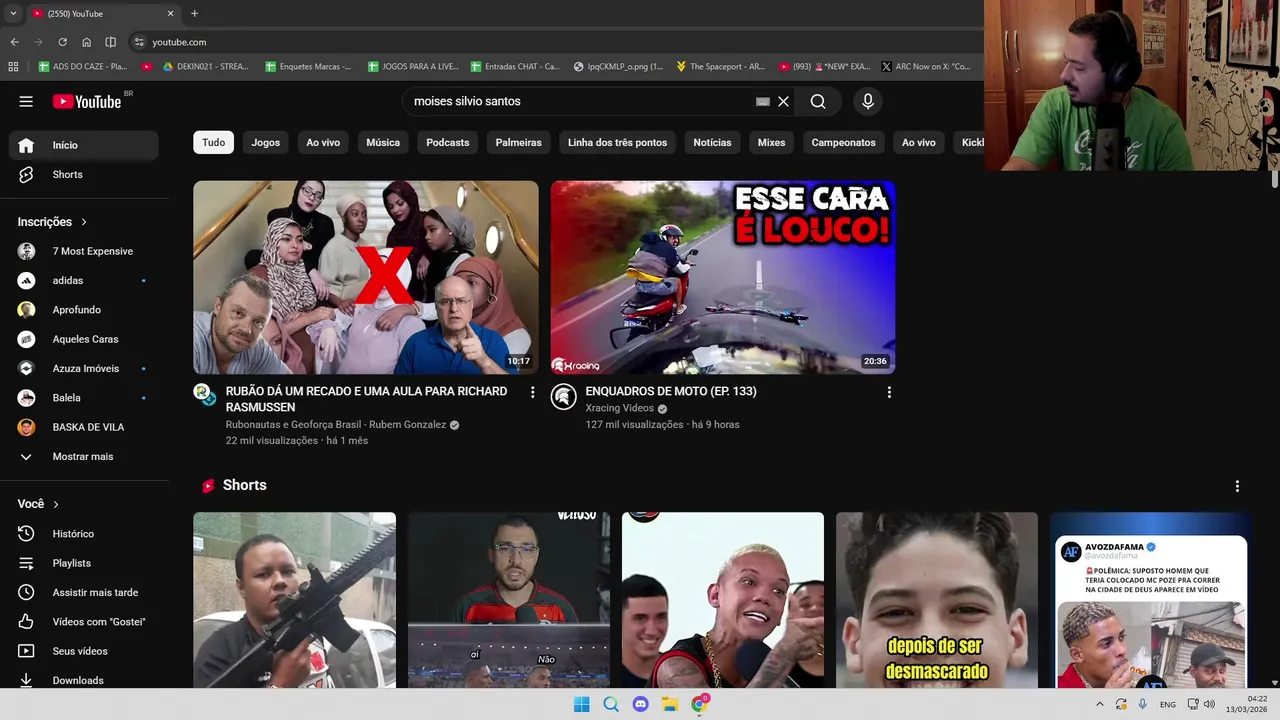Go to Início in the sidebar

[x=84, y=145]
